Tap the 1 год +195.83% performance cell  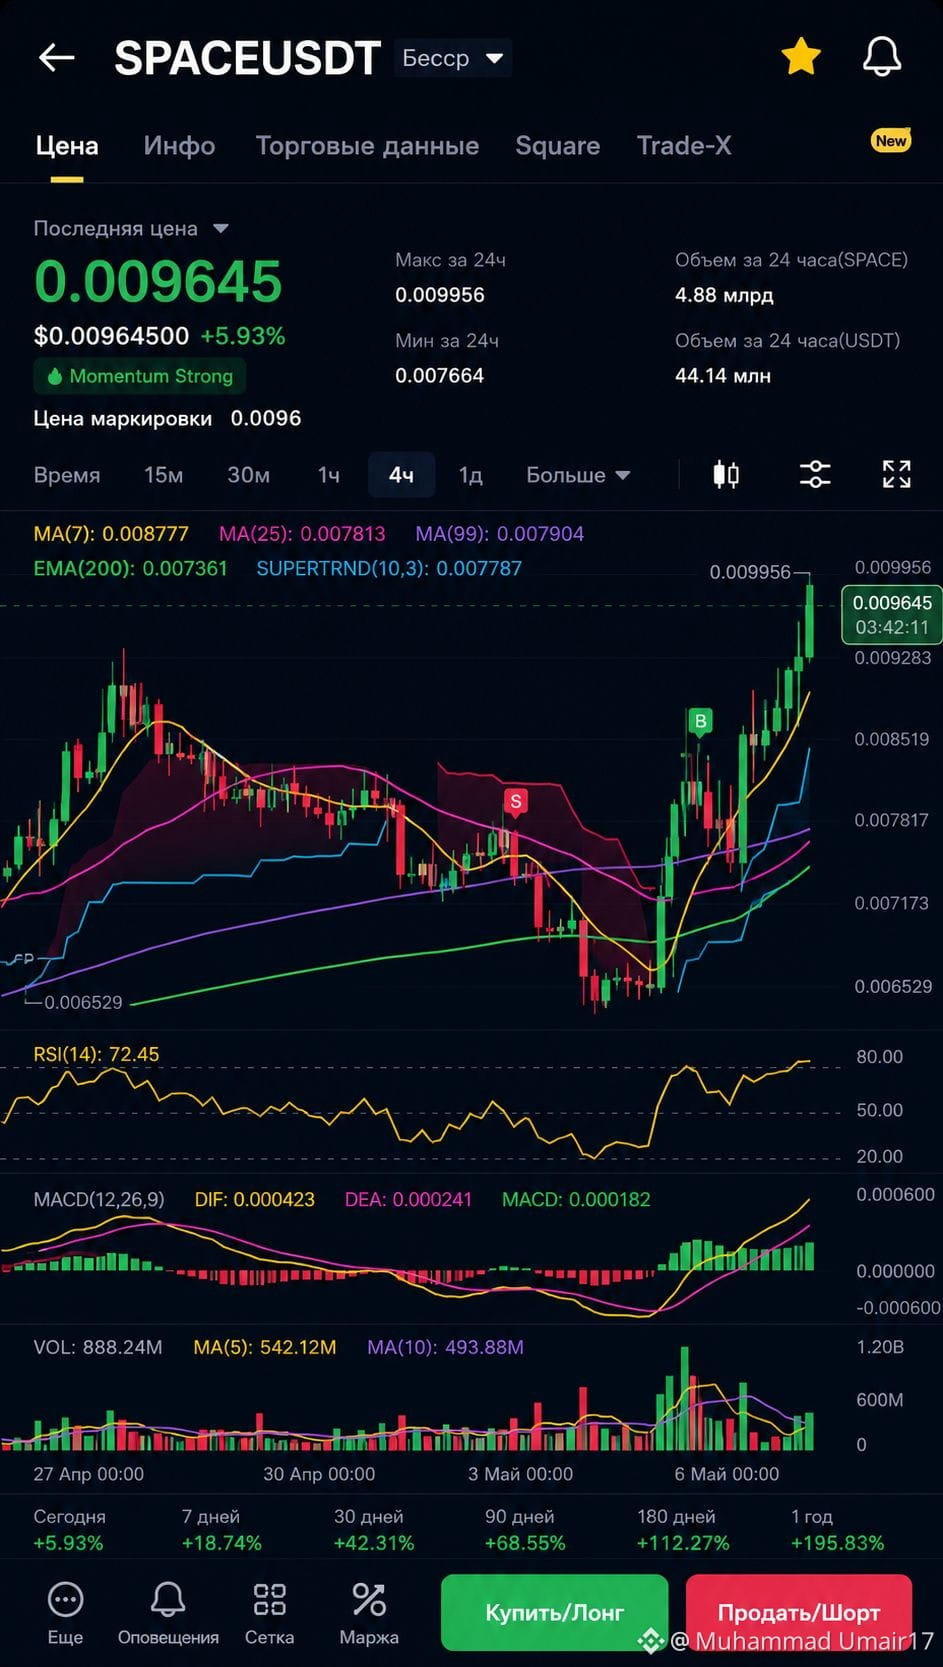pyautogui.click(x=837, y=1530)
